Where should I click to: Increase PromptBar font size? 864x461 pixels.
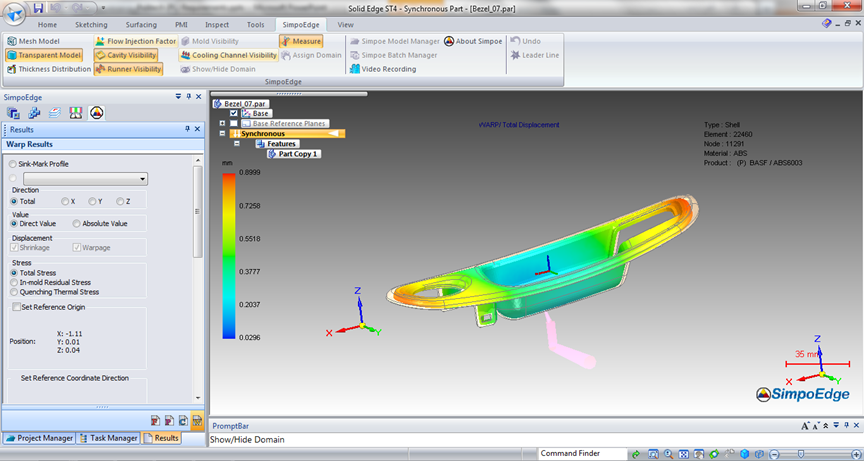click(805, 426)
